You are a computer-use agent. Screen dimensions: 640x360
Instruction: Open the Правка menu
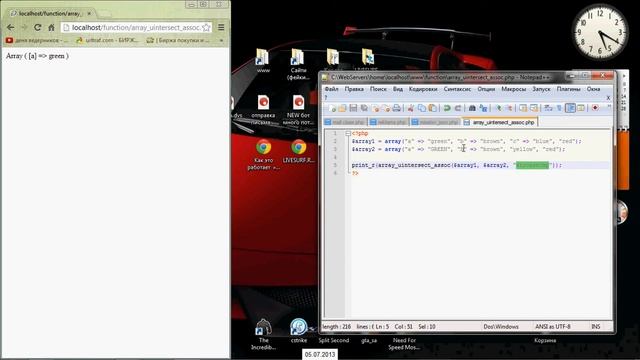coord(354,89)
